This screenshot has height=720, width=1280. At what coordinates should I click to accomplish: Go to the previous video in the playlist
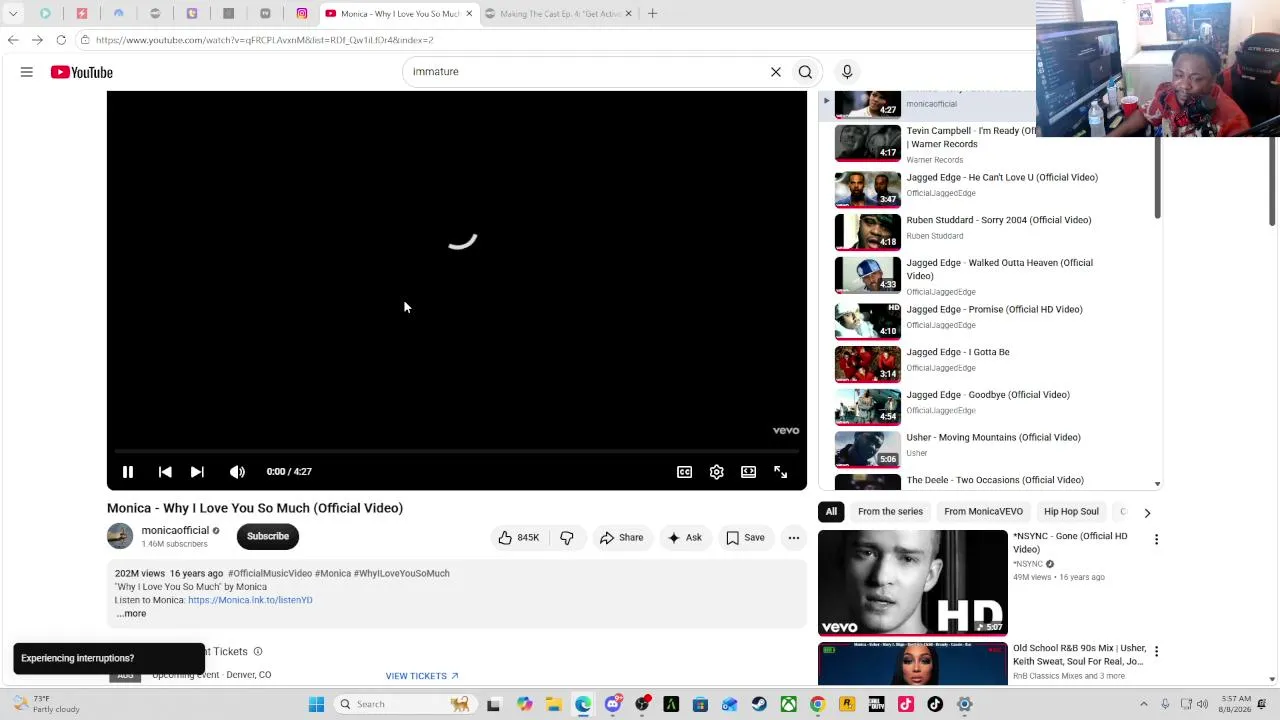pyautogui.click(x=165, y=472)
